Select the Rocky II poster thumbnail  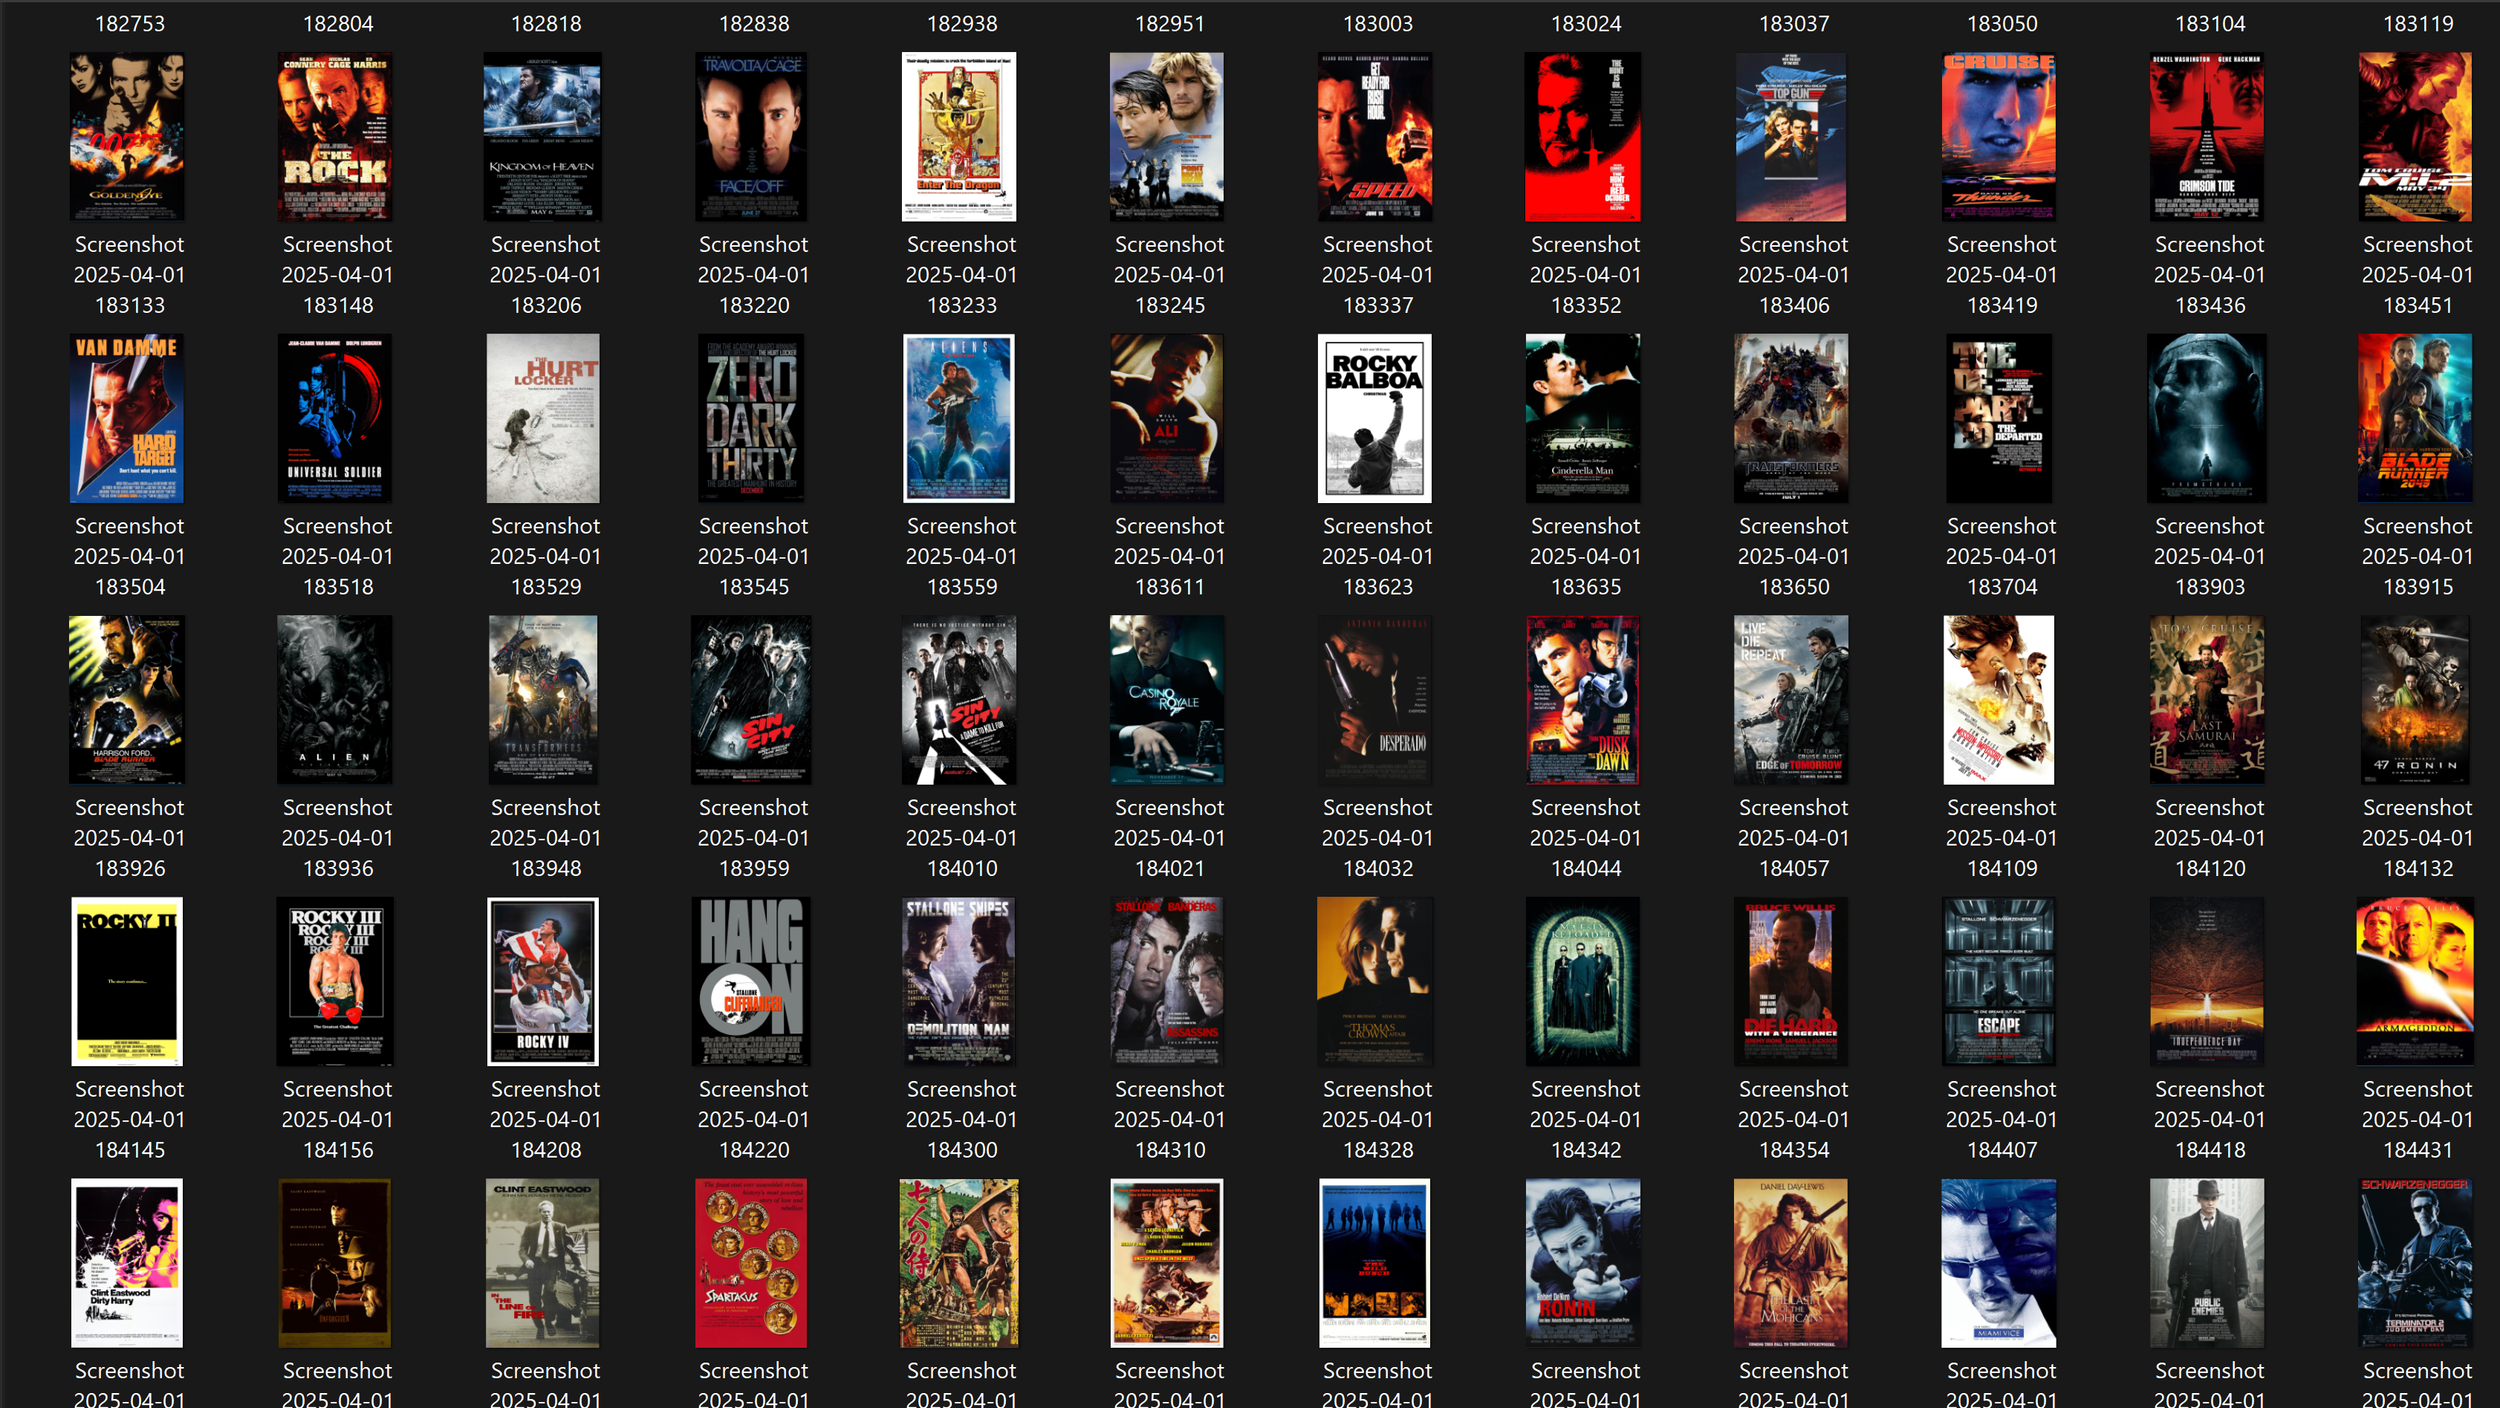(x=127, y=981)
